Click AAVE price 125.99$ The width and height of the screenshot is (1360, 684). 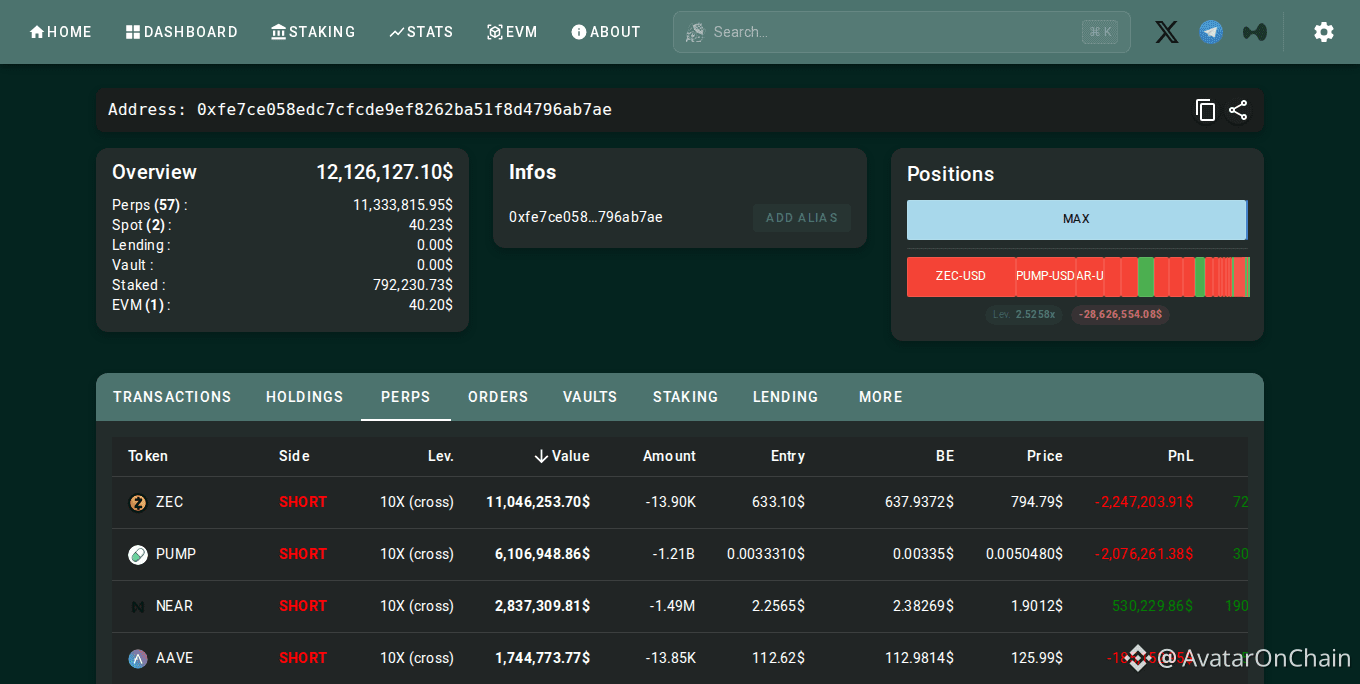1037,658
